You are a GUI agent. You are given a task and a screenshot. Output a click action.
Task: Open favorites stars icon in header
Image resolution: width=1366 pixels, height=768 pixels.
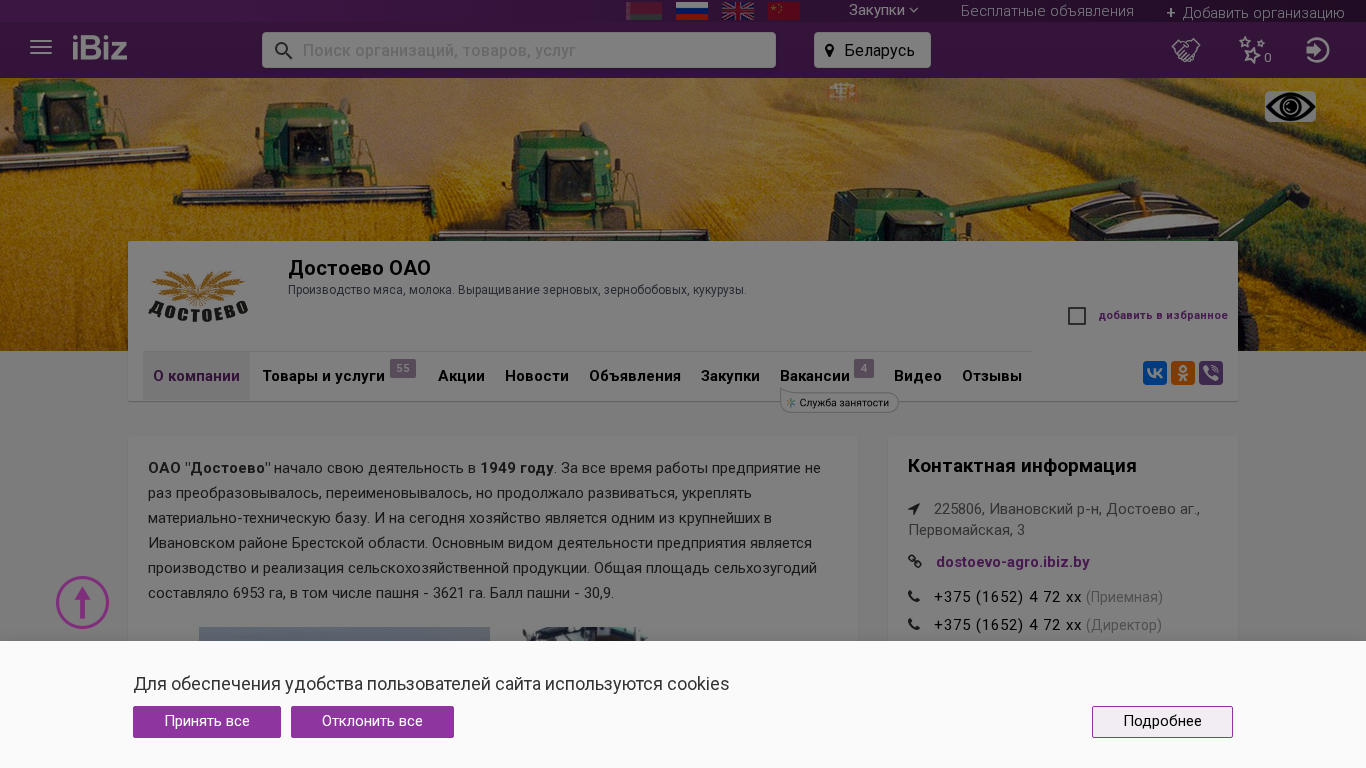click(1254, 50)
